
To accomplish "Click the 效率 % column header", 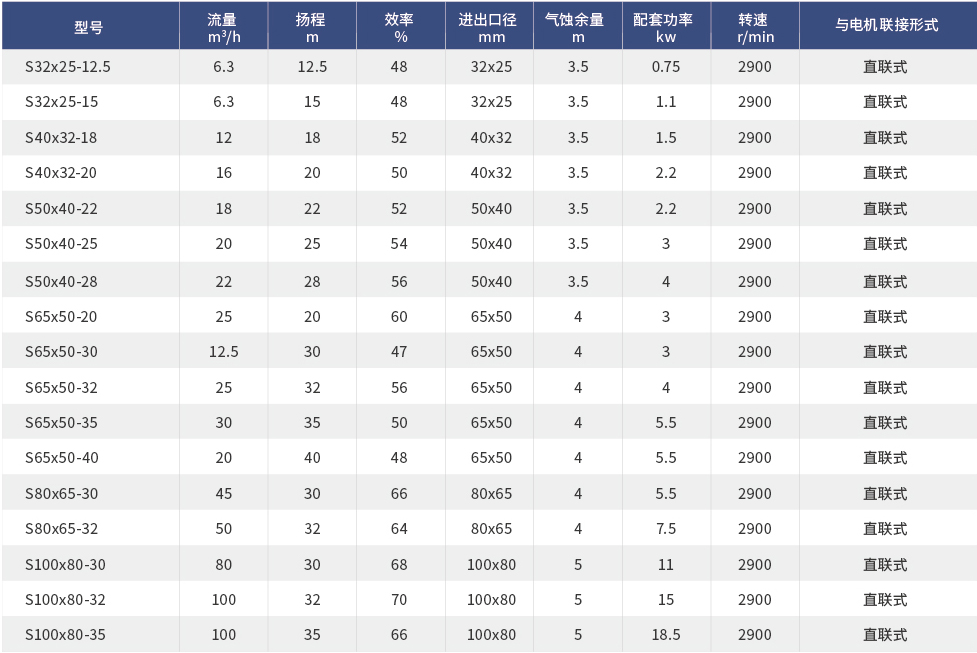I will point(400,27).
